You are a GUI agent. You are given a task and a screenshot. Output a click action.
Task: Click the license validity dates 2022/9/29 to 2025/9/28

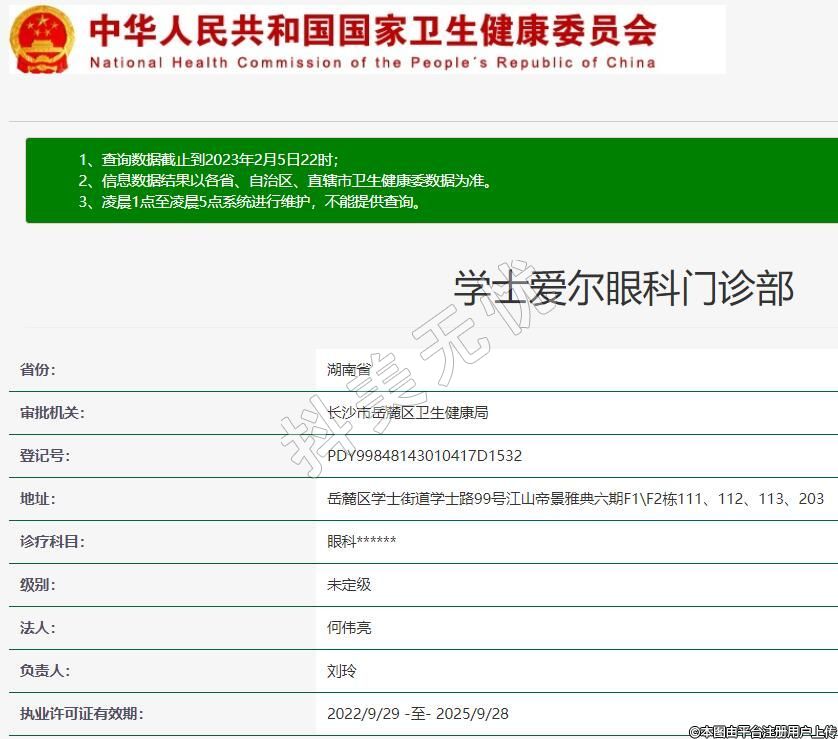tap(417, 714)
